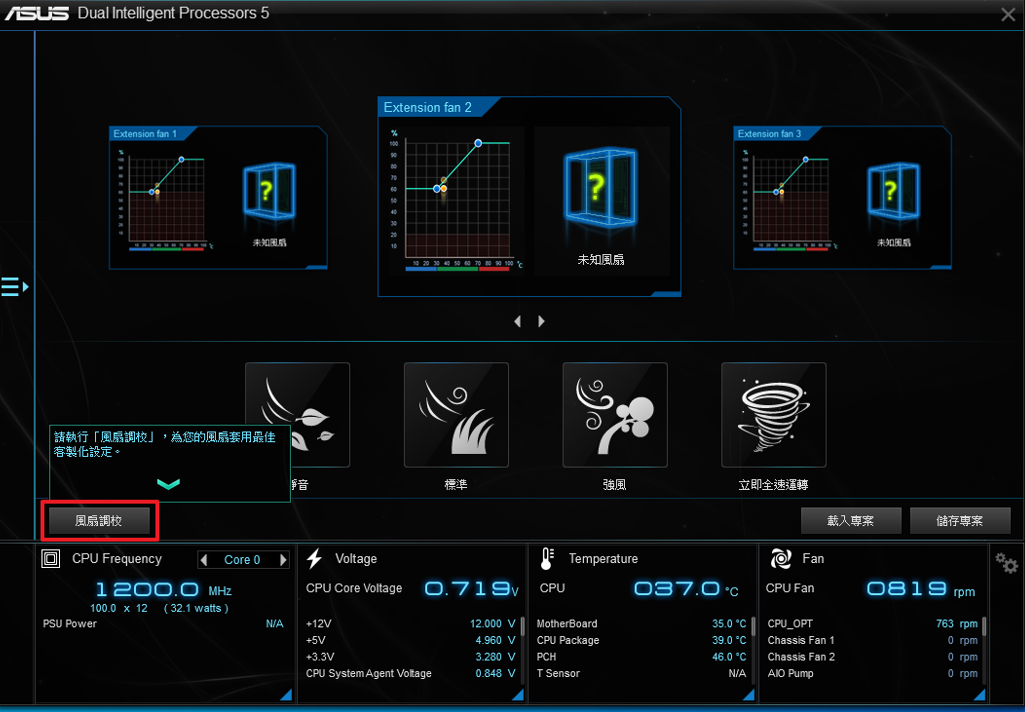Switch to next CPU core with right arrow
The image size is (1025, 712).
click(284, 560)
